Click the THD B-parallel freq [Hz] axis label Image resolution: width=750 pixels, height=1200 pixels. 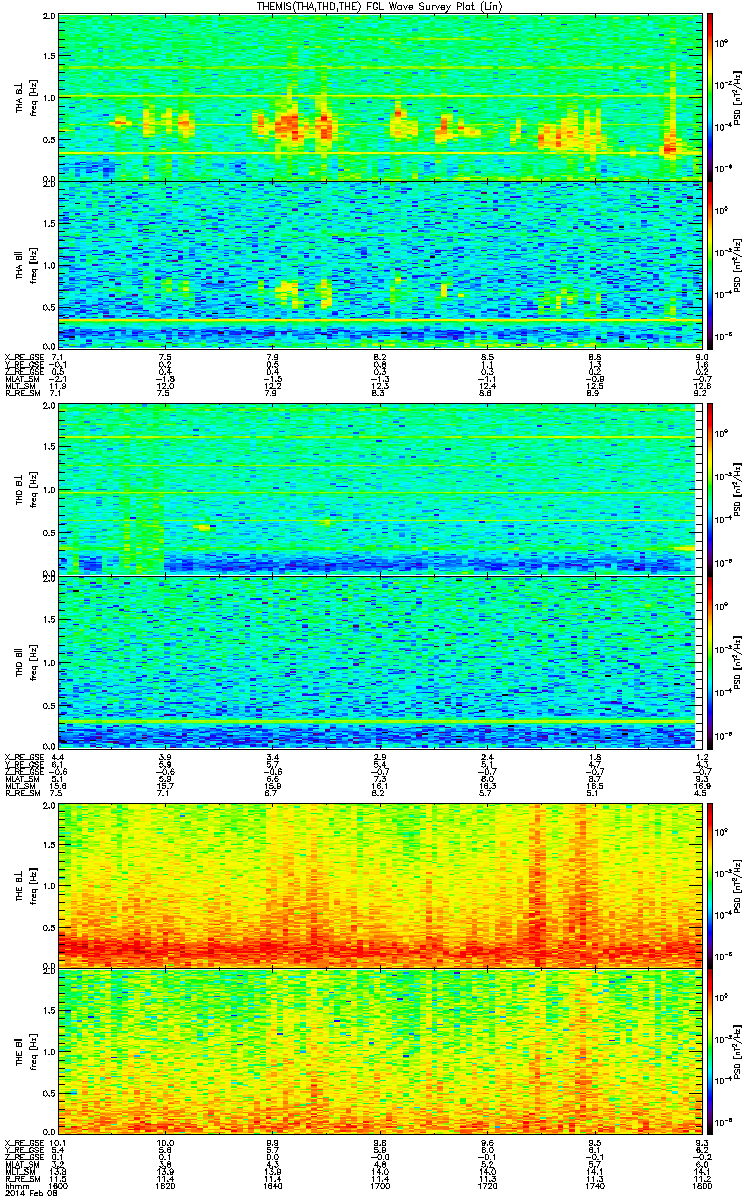pyautogui.click(x=32, y=661)
